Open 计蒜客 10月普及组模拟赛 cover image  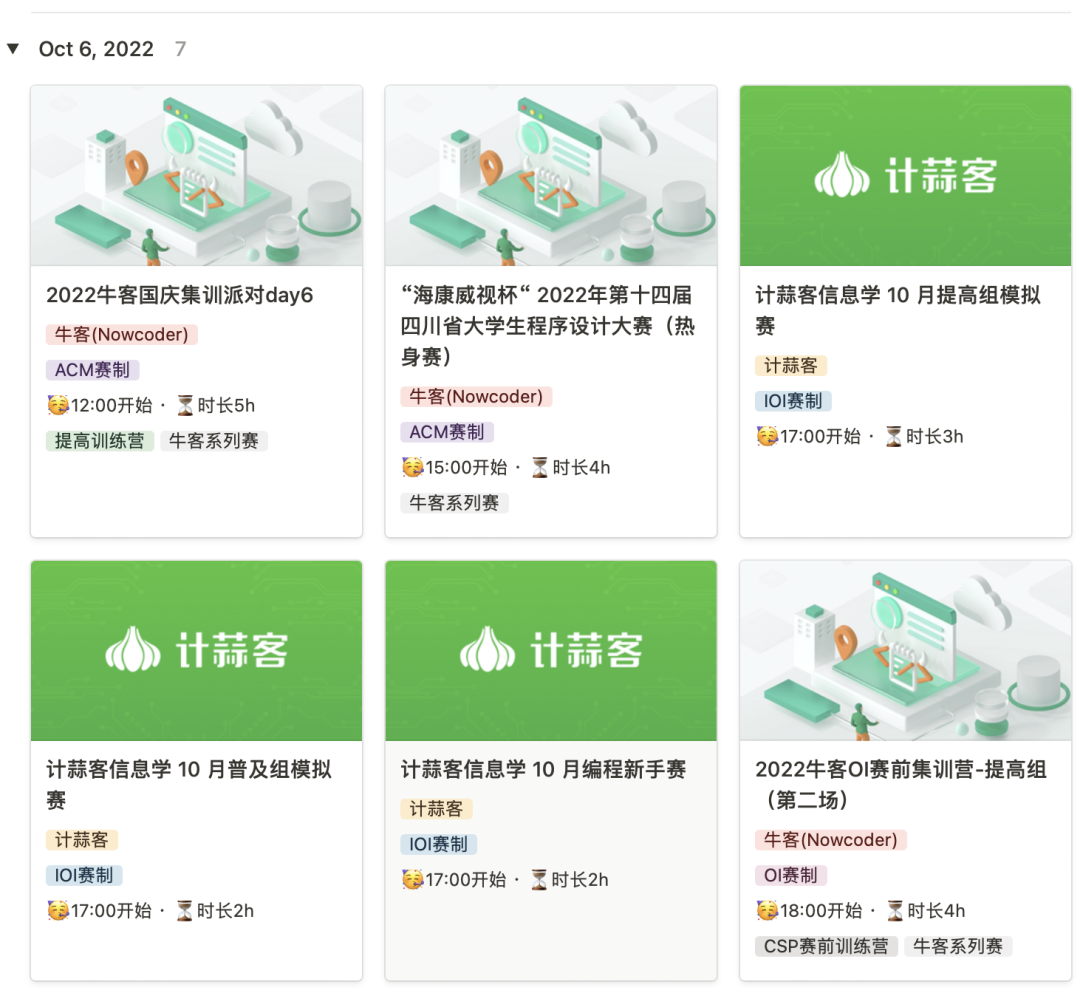[x=196, y=651]
